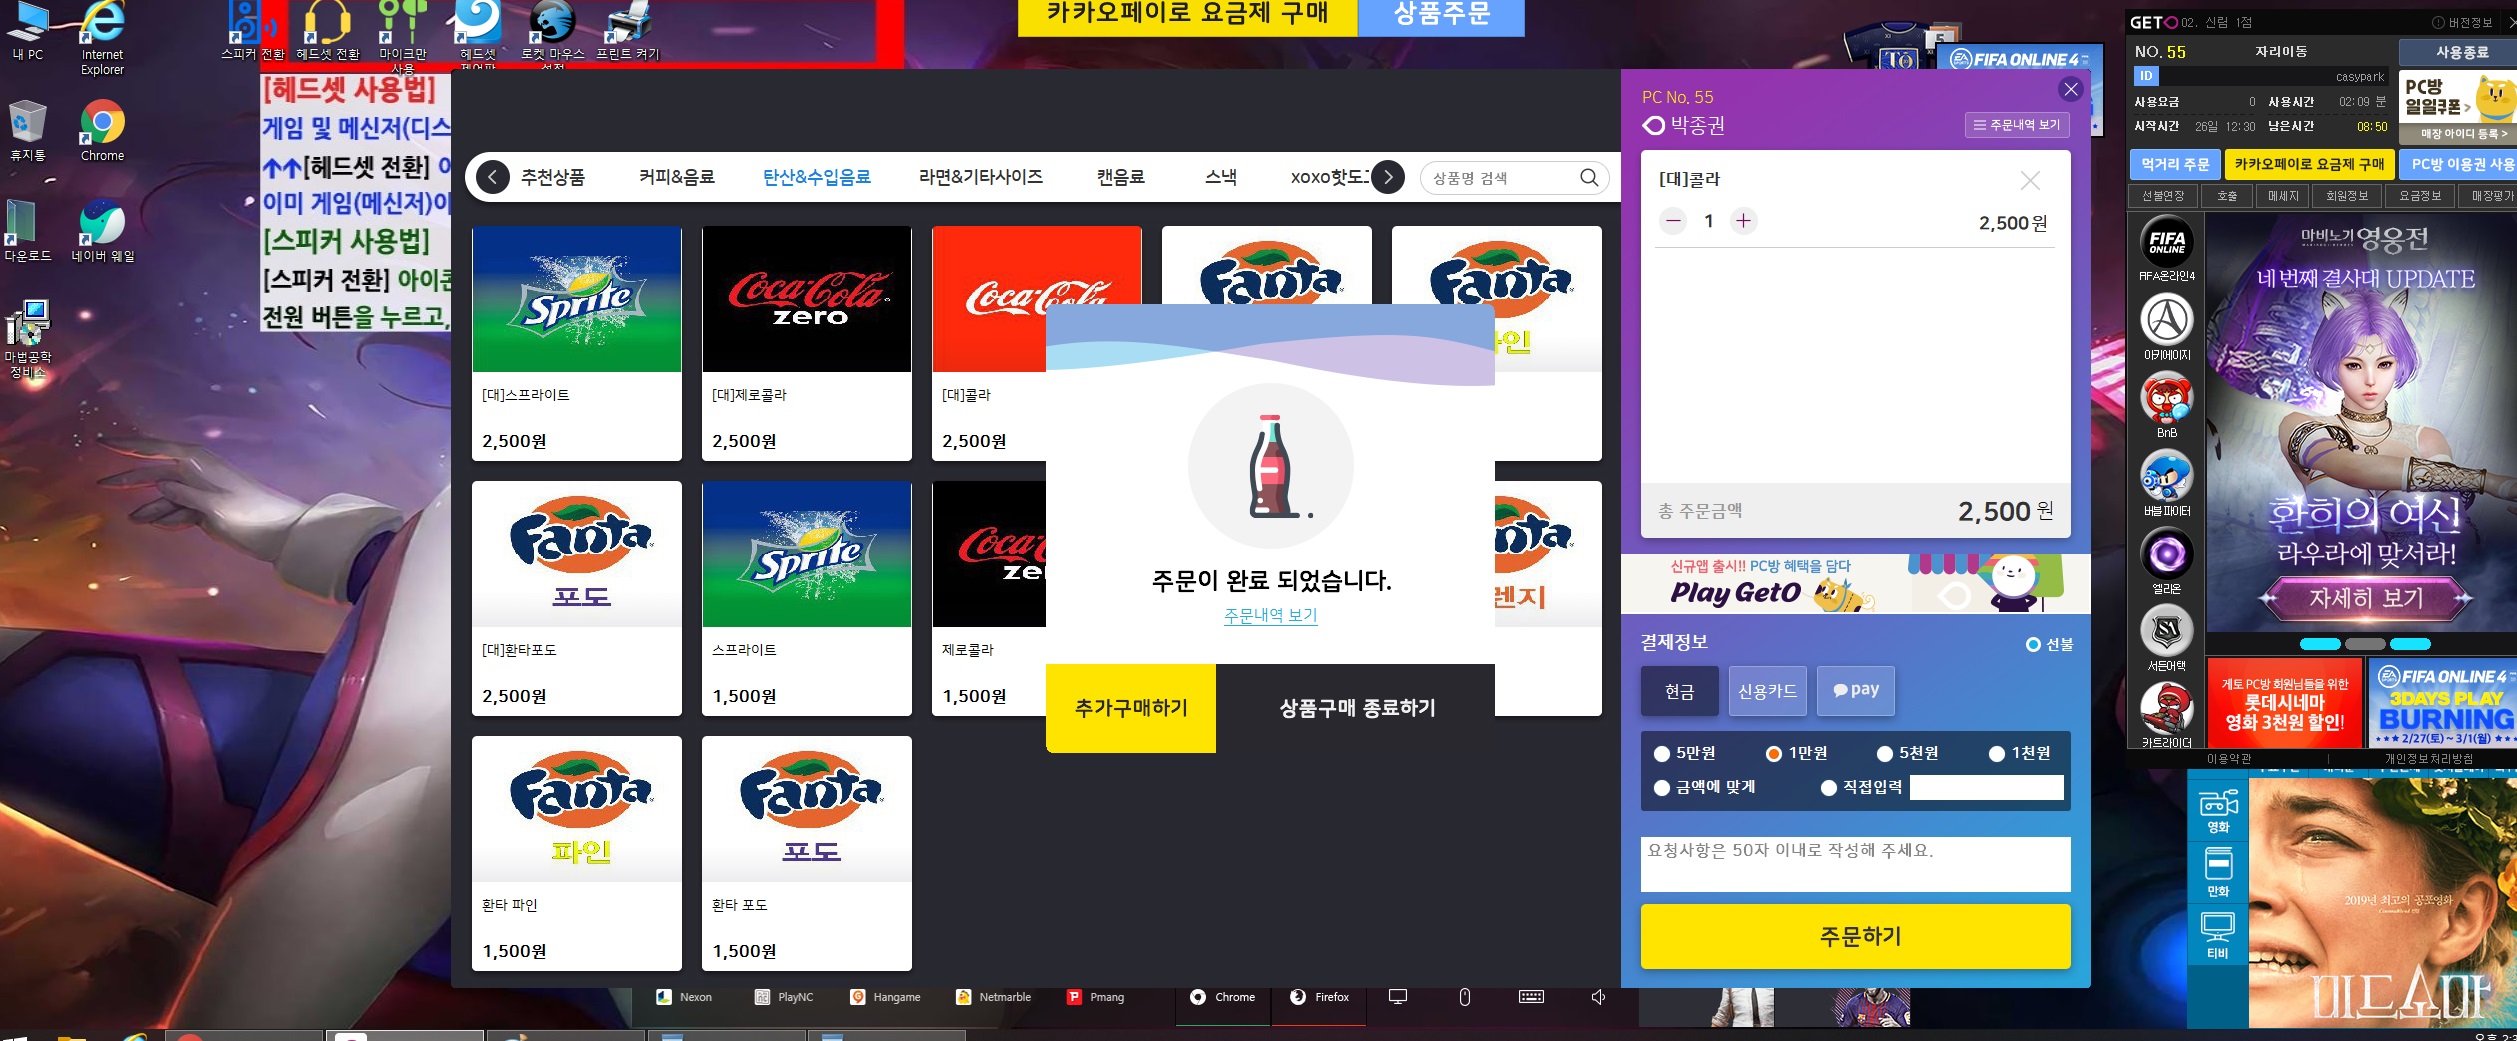Click the product name search field

click(1499, 178)
